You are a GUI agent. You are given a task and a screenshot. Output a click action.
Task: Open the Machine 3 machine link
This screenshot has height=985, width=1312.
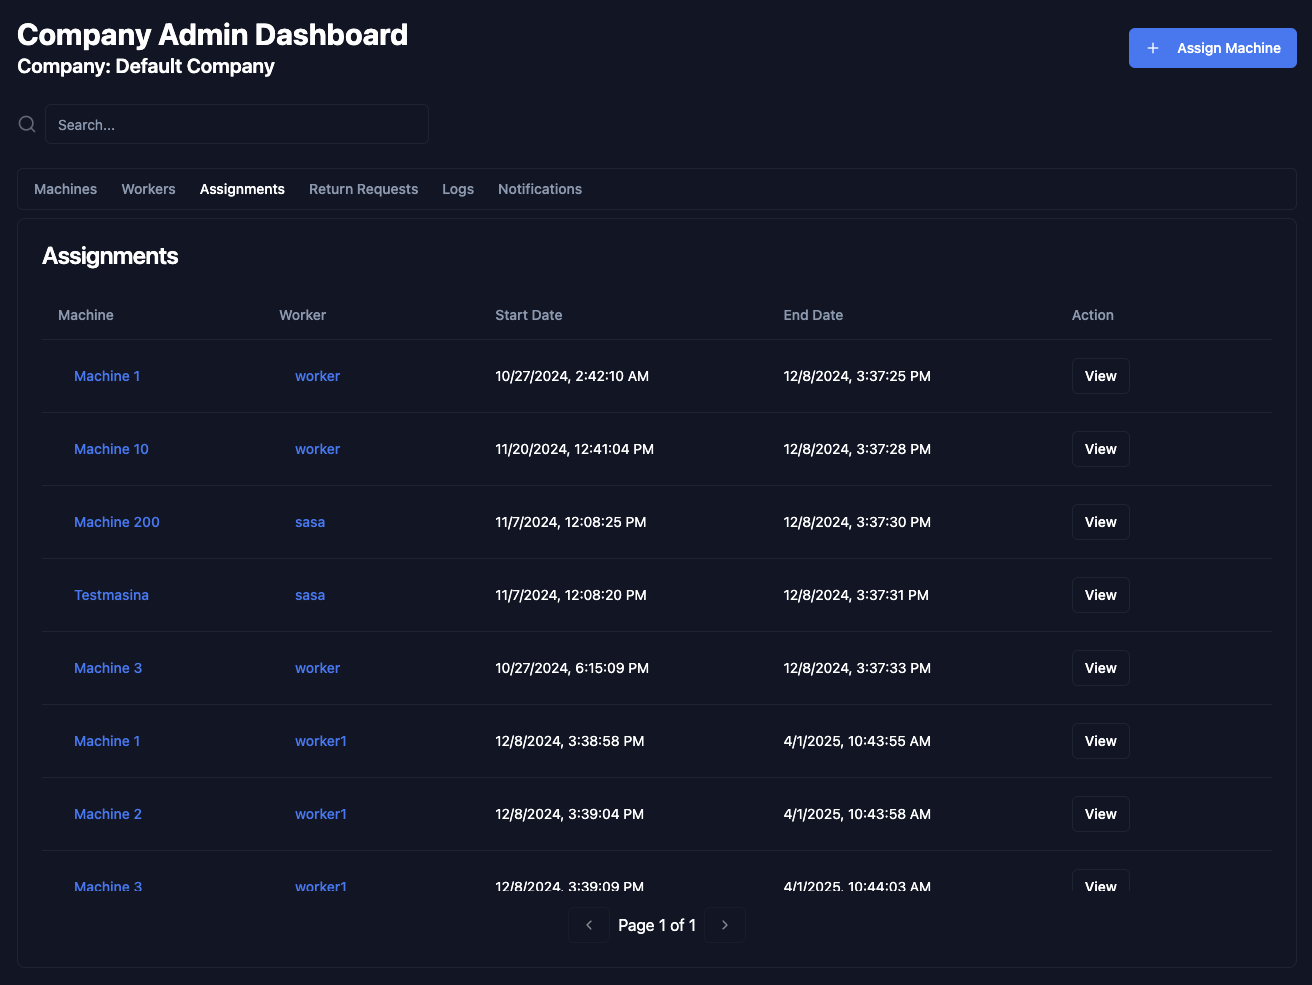coord(108,667)
